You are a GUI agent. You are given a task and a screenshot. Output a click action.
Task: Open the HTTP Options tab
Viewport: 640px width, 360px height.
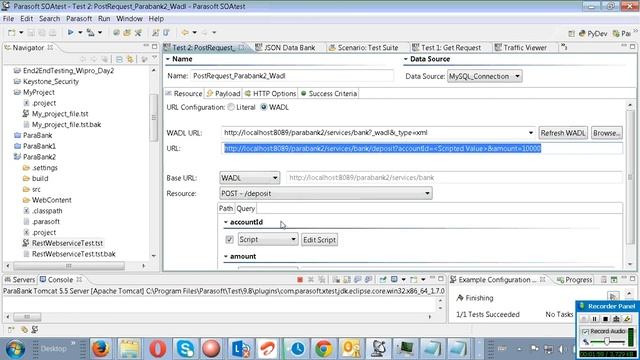tap(270, 94)
